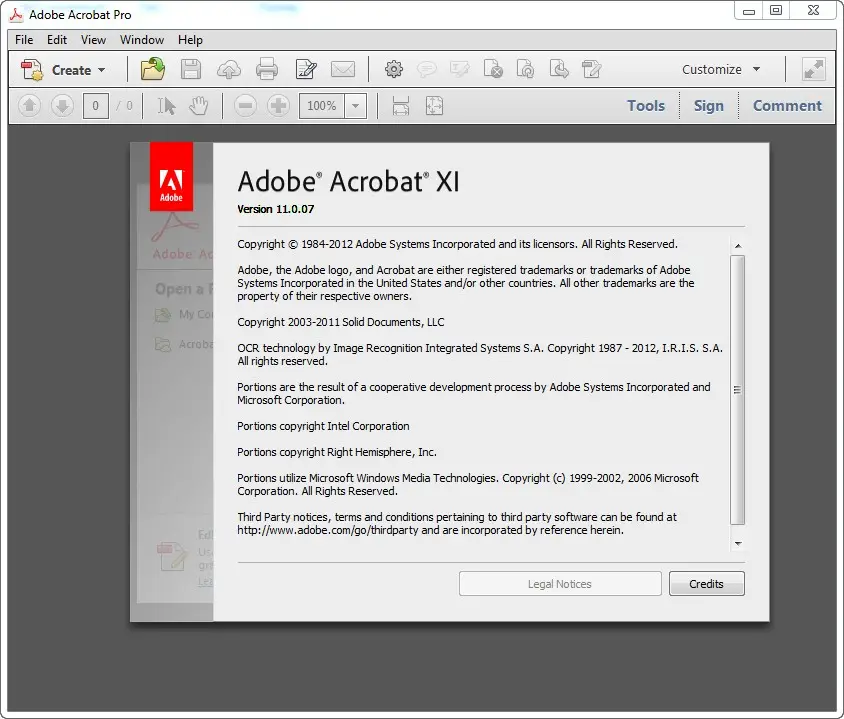Click the Version 11.0.07 text
844x719 pixels.
[x=276, y=209]
